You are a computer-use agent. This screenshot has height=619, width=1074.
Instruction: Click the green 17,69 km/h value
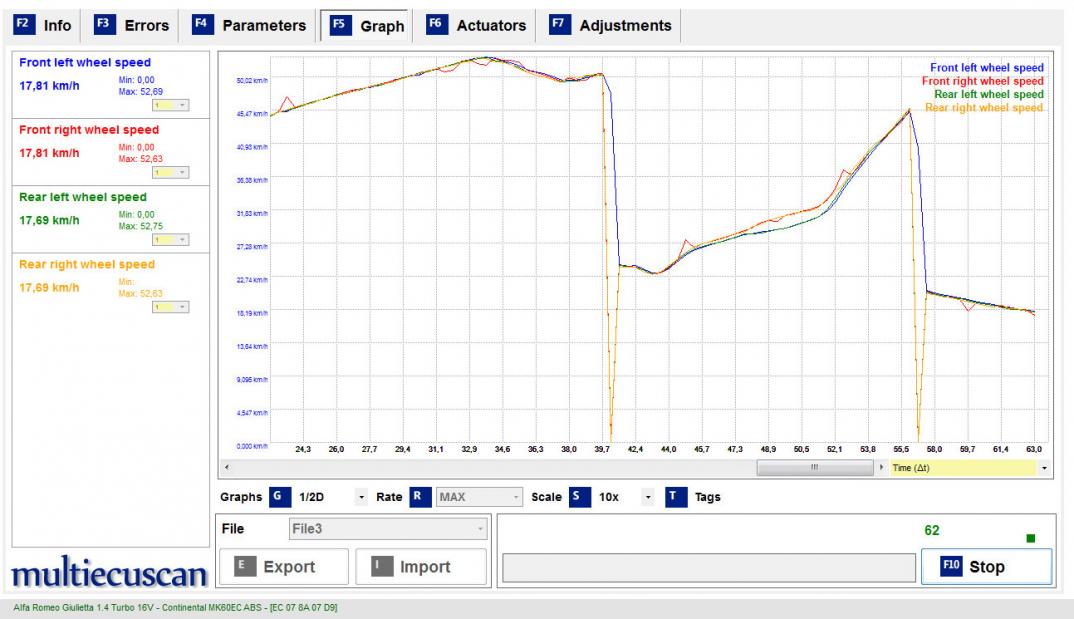point(49,220)
